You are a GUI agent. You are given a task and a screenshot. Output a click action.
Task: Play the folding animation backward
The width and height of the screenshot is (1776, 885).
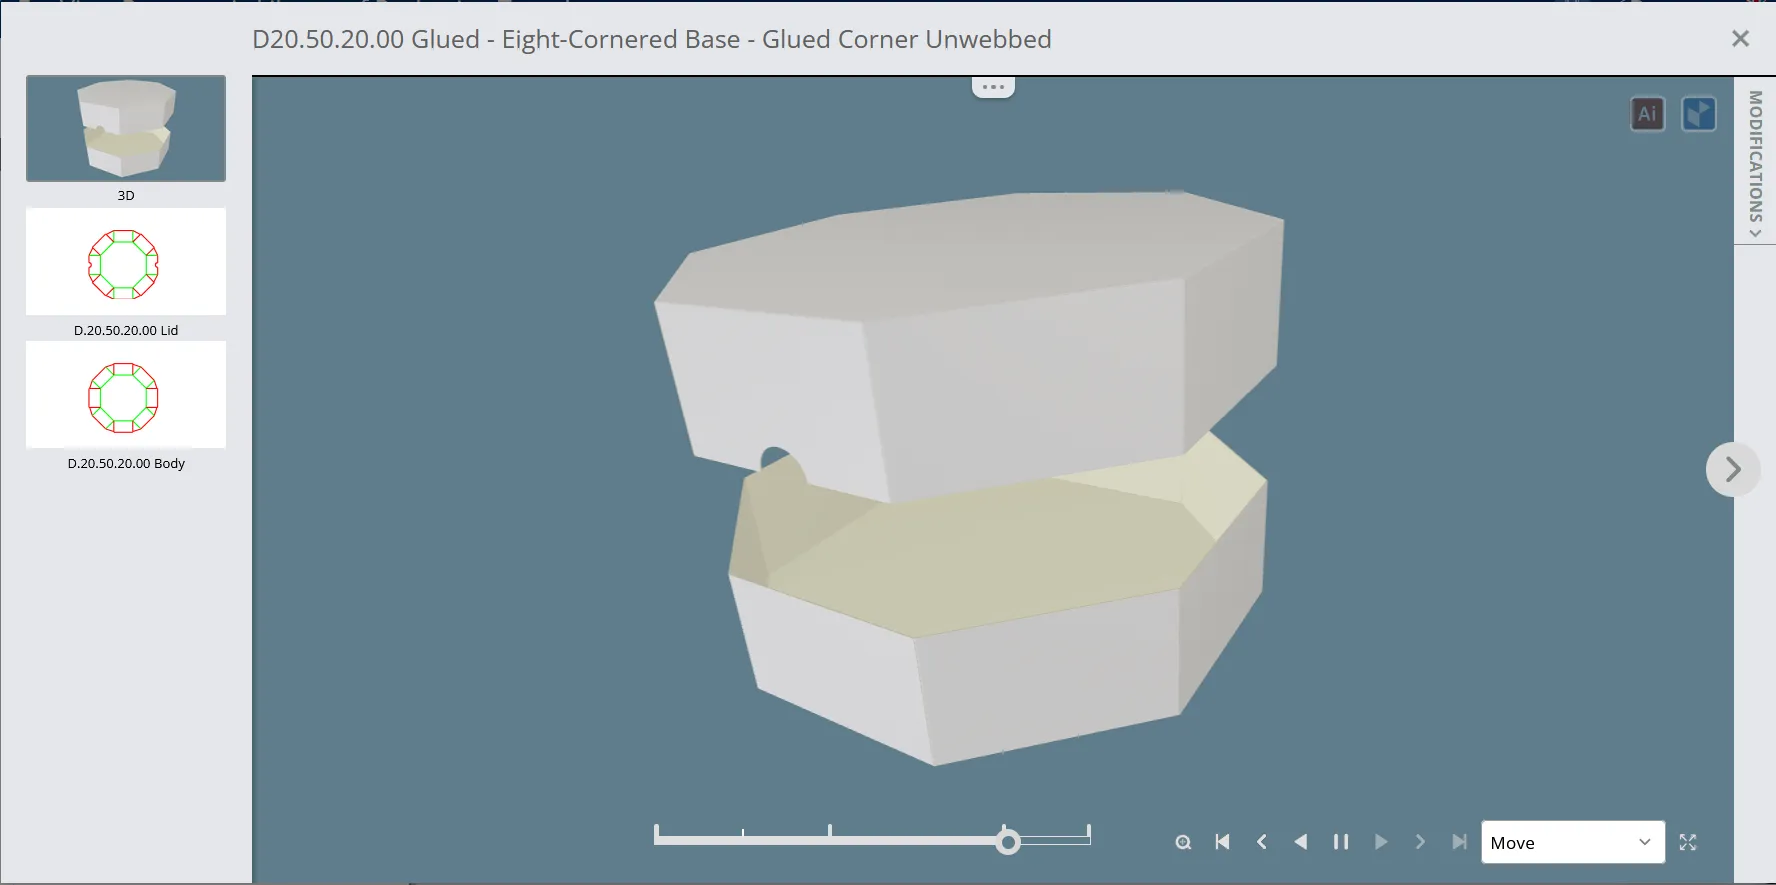(1301, 842)
